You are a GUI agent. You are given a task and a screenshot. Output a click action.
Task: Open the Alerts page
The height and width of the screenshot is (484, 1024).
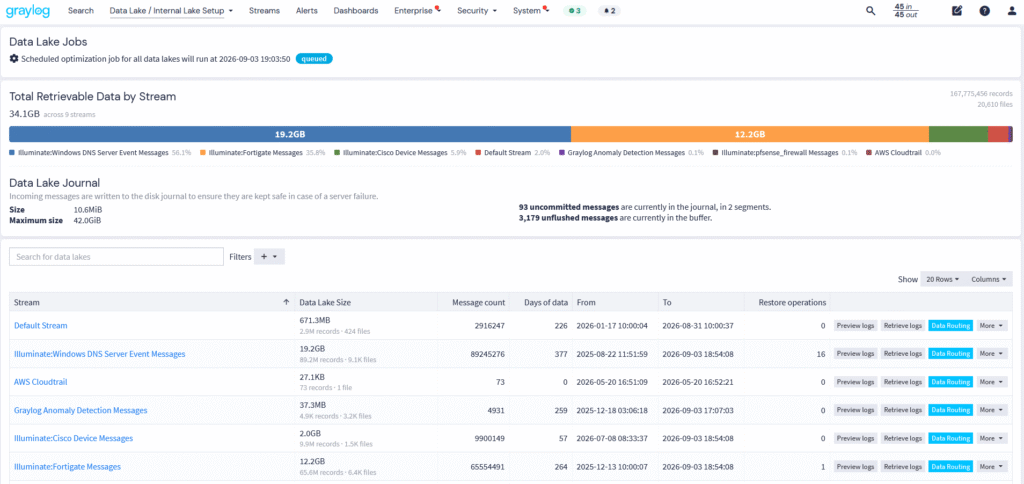tap(307, 10)
